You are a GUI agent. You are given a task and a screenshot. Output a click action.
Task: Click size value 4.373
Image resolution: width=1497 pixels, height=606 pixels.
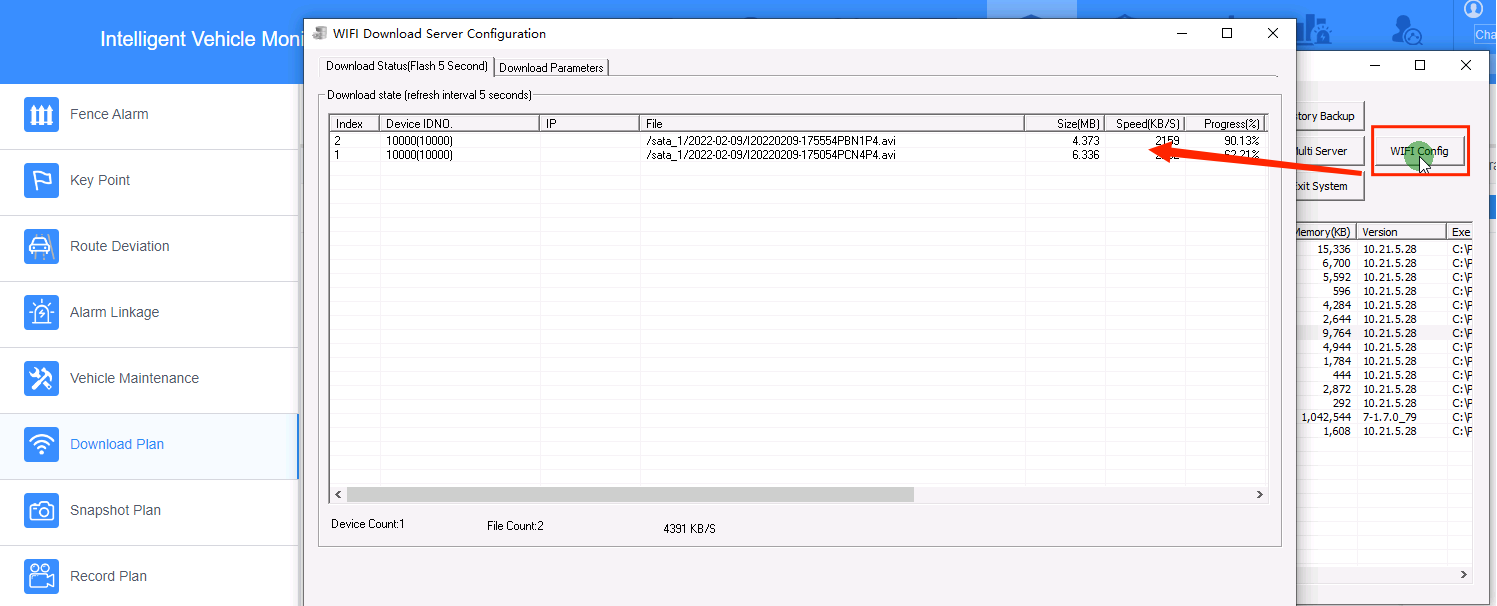click(x=1085, y=141)
